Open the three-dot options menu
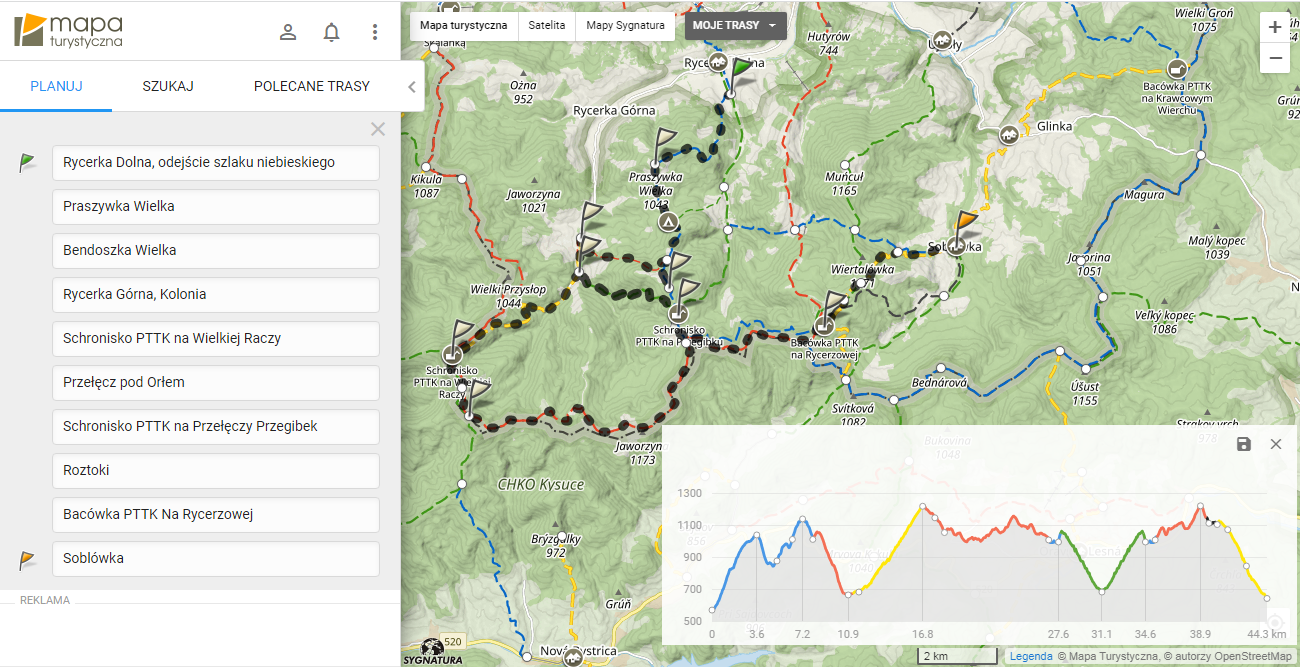The height and width of the screenshot is (667, 1300). pyautogui.click(x=375, y=32)
